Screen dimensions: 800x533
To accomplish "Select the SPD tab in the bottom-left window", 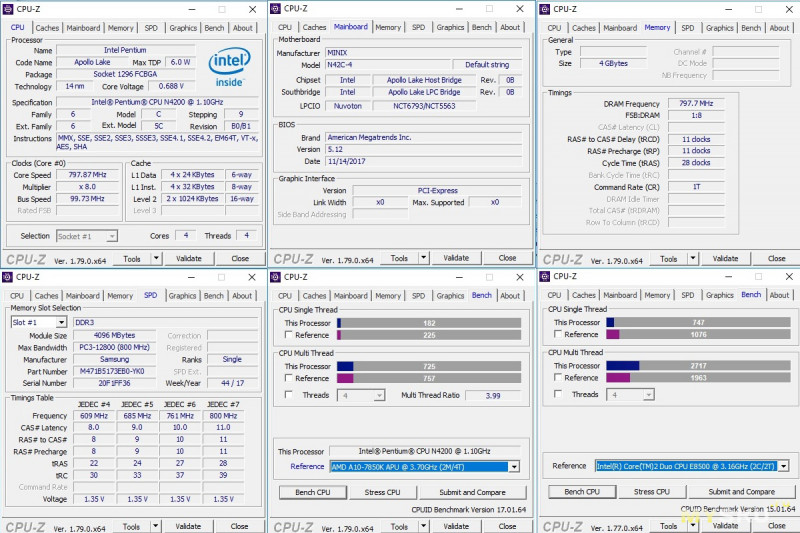I will [151, 295].
